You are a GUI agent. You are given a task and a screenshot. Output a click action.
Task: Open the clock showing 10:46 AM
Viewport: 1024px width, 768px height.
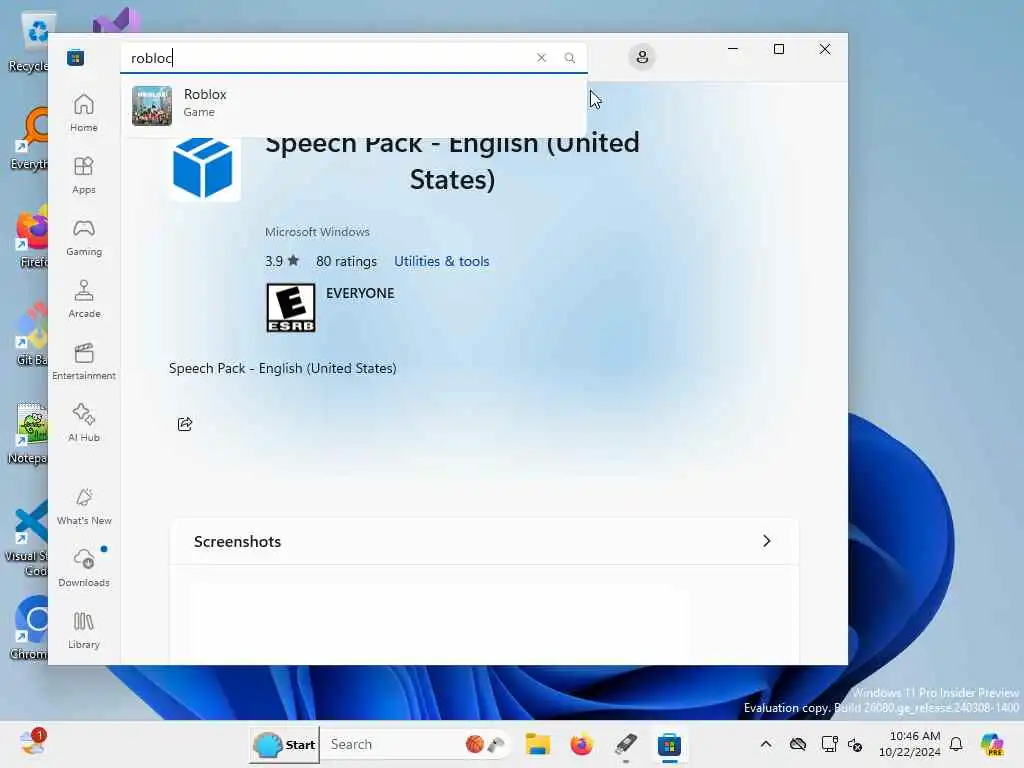click(x=910, y=744)
